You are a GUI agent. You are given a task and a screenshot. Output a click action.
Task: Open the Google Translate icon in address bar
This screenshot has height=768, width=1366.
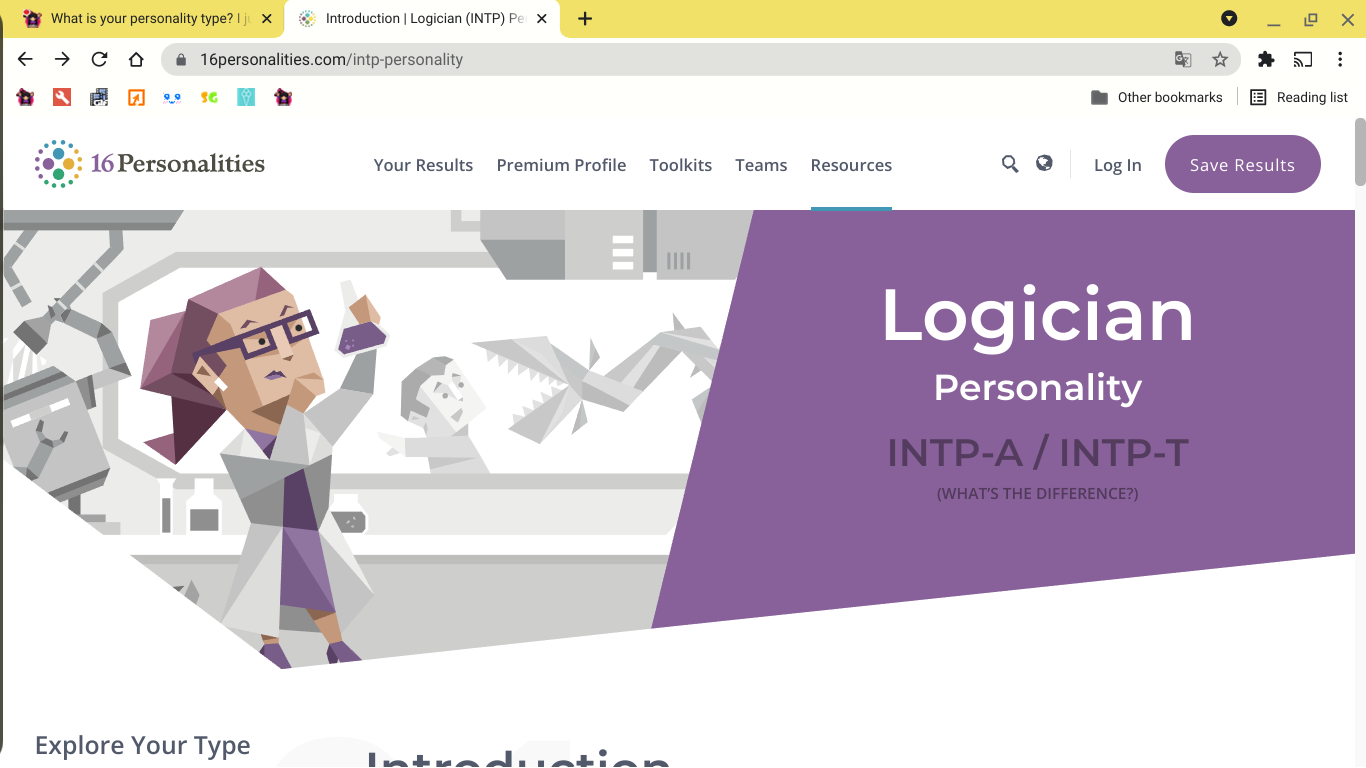pos(1183,59)
